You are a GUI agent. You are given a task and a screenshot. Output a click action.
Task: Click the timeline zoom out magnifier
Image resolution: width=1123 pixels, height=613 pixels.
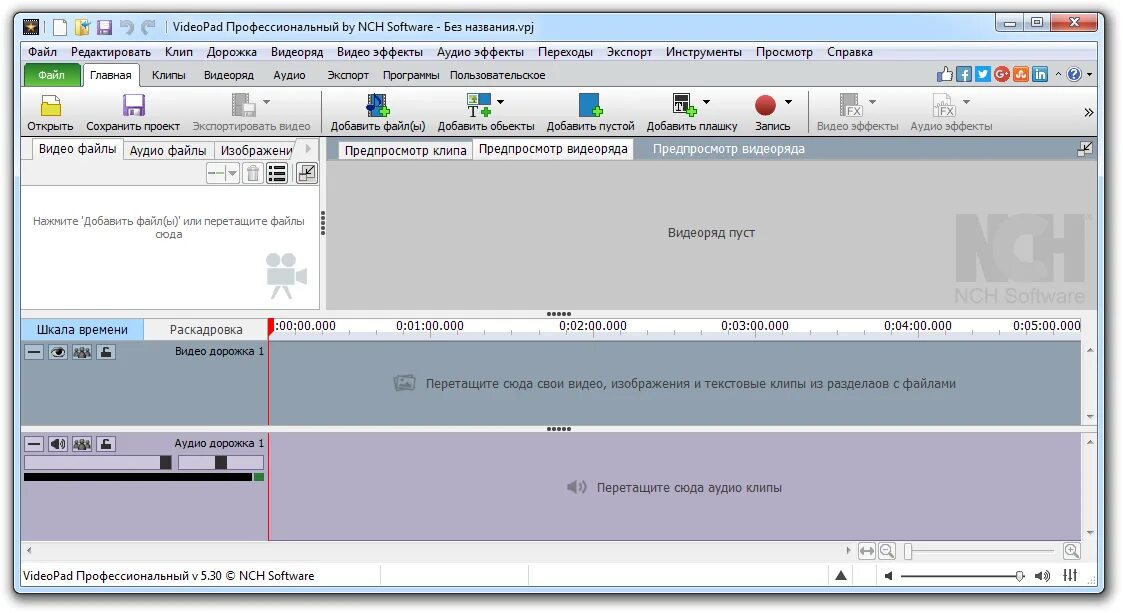(x=887, y=551)
